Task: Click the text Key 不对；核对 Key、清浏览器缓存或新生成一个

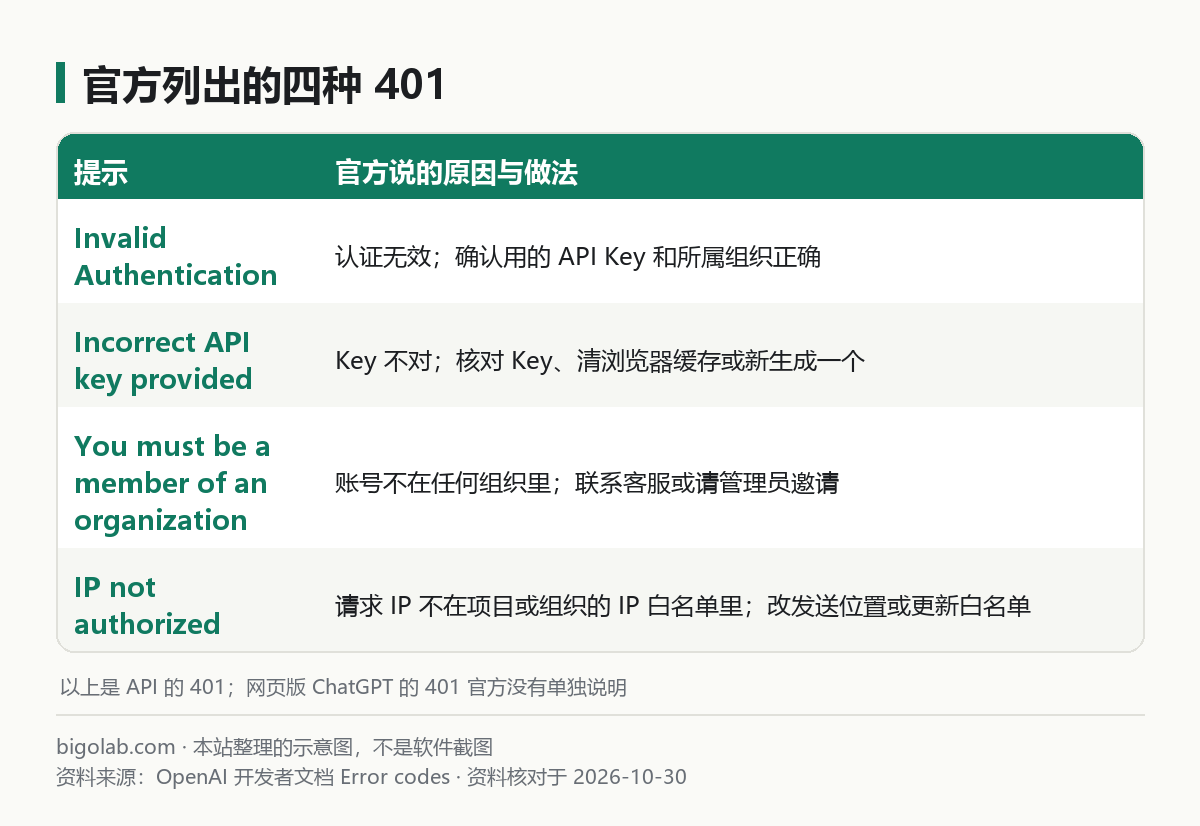Action: pyautogui.click(x=600, y=361)
